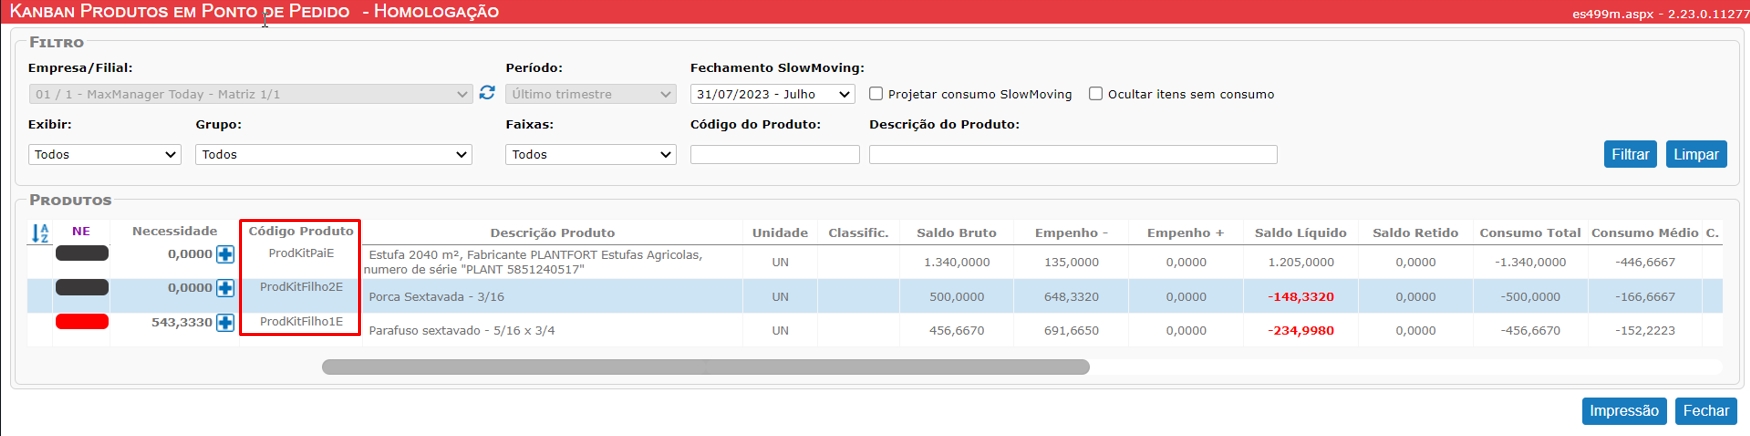Click the Consumo Total column header
This screenshot has width=1750, height=436.
point(1530,233)
